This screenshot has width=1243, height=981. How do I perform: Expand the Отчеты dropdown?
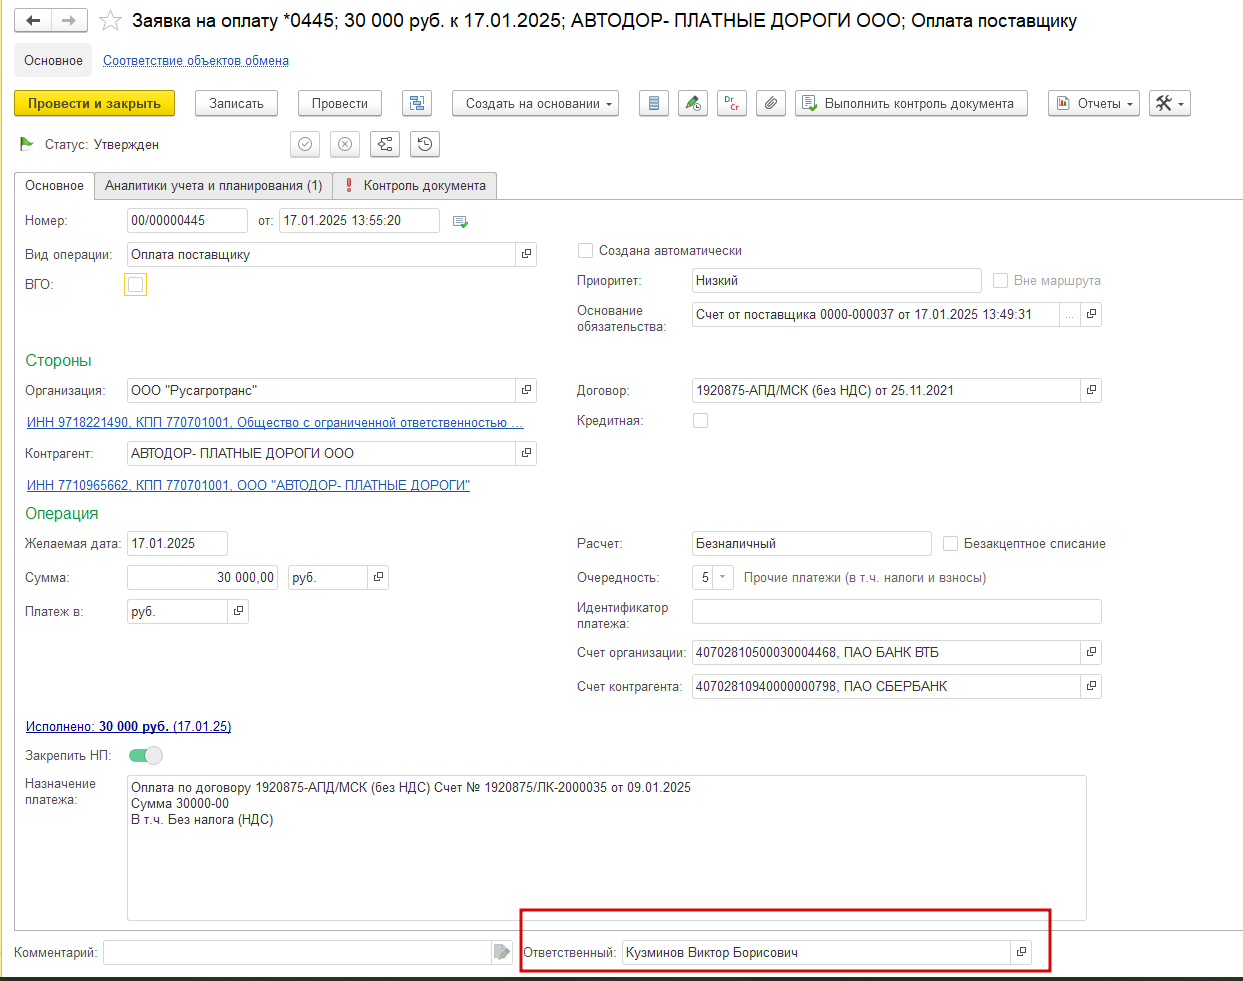(x=1094, y=103)
